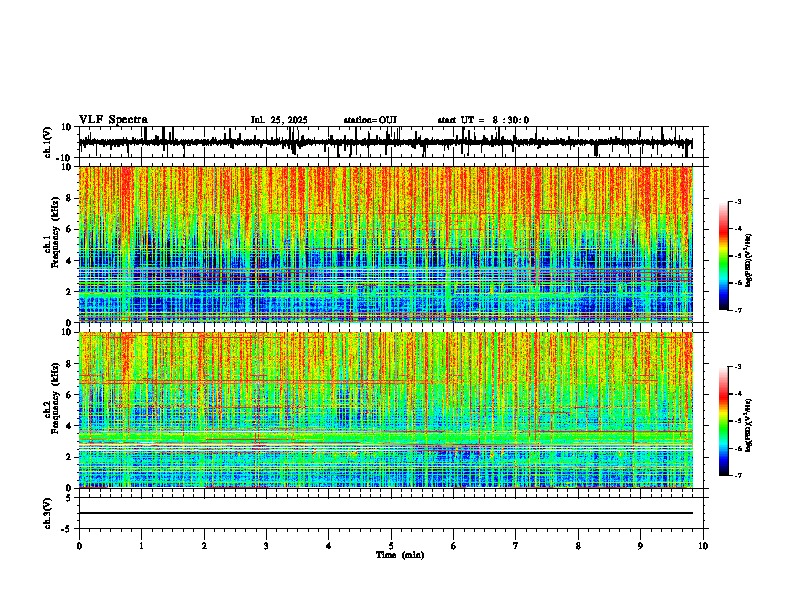Click time axis tick label "4"

tap(329, 546)
